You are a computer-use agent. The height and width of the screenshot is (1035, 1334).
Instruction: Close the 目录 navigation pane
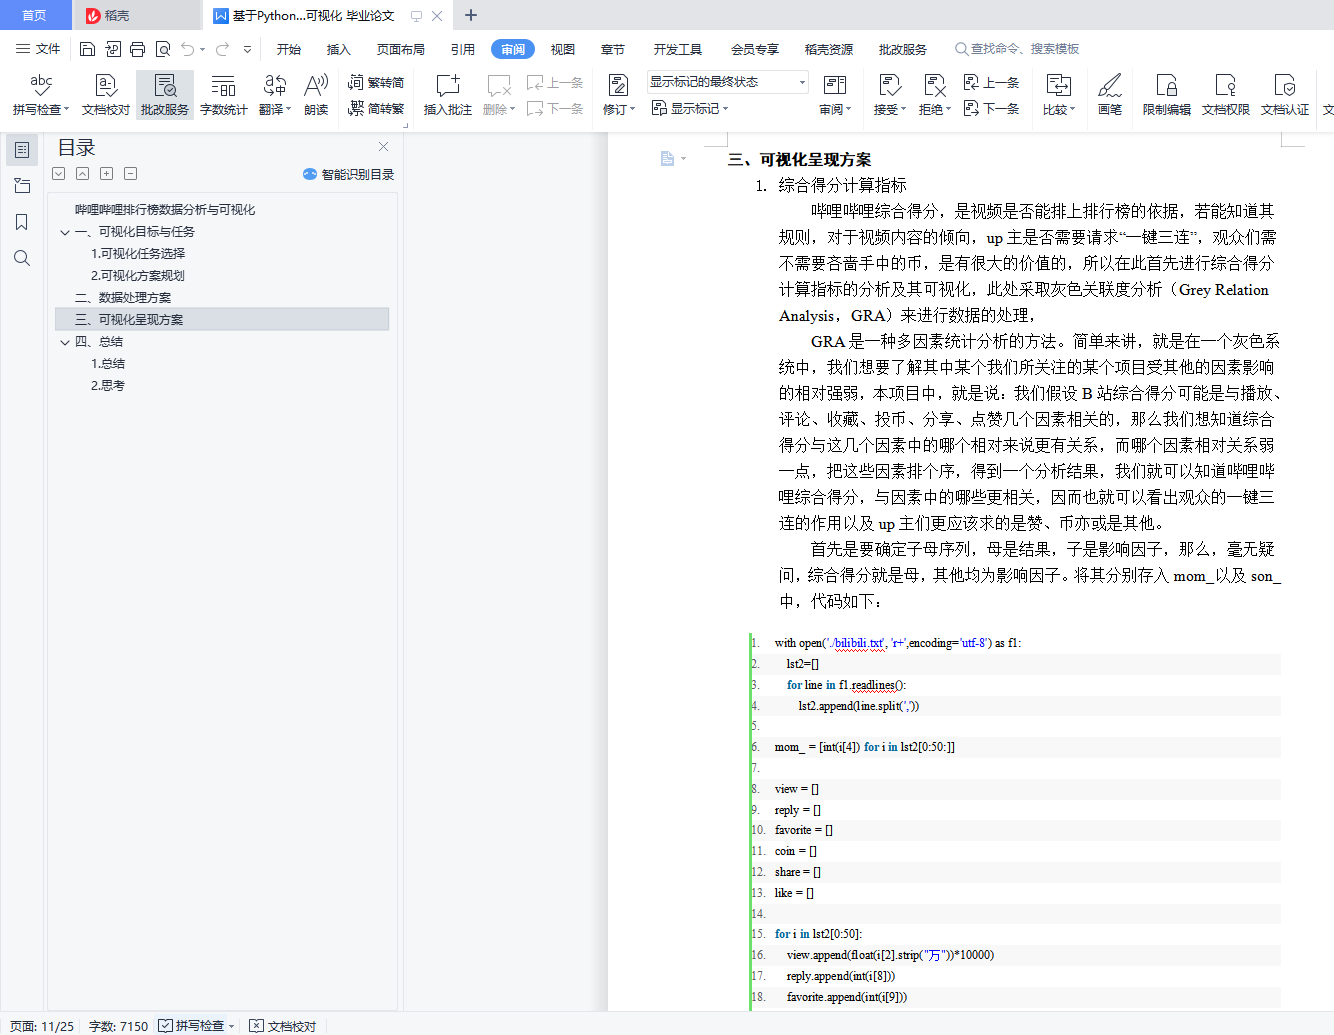pos(383,147)
